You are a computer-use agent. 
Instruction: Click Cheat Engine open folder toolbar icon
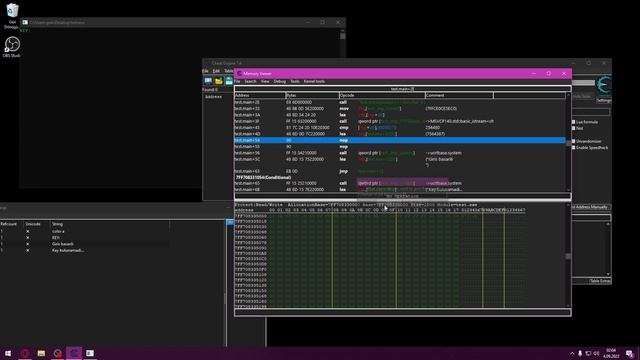tap(219, 81)
